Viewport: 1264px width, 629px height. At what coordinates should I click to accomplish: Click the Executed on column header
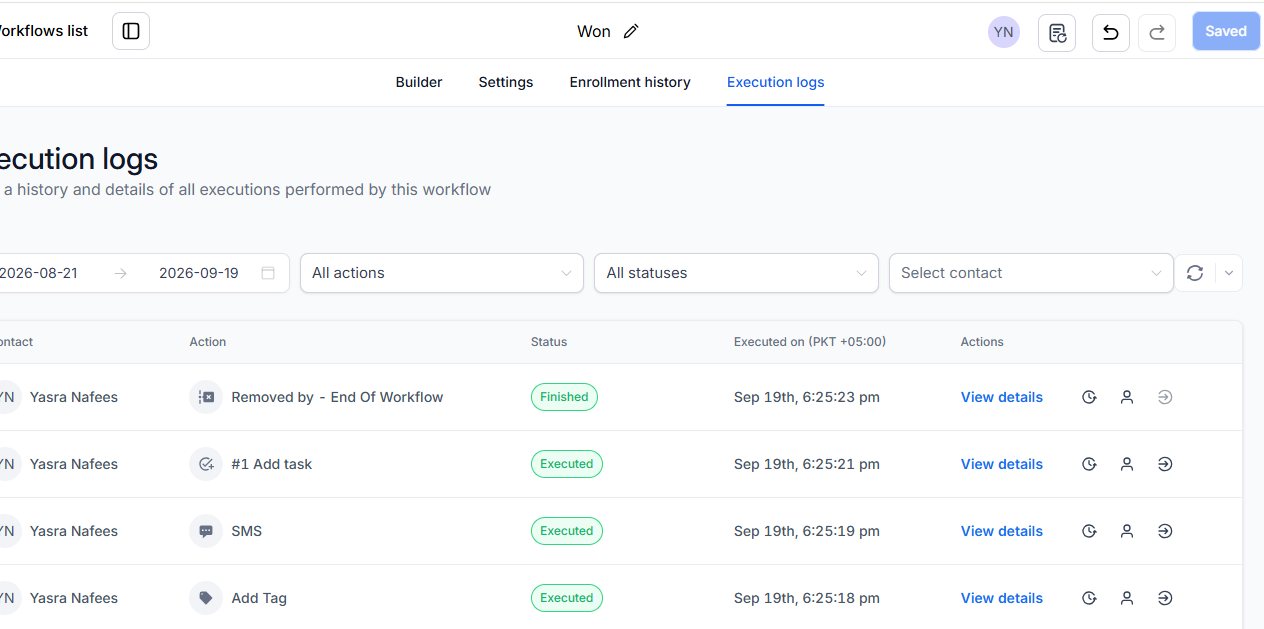pyautogui.click(x=810, y=342)
